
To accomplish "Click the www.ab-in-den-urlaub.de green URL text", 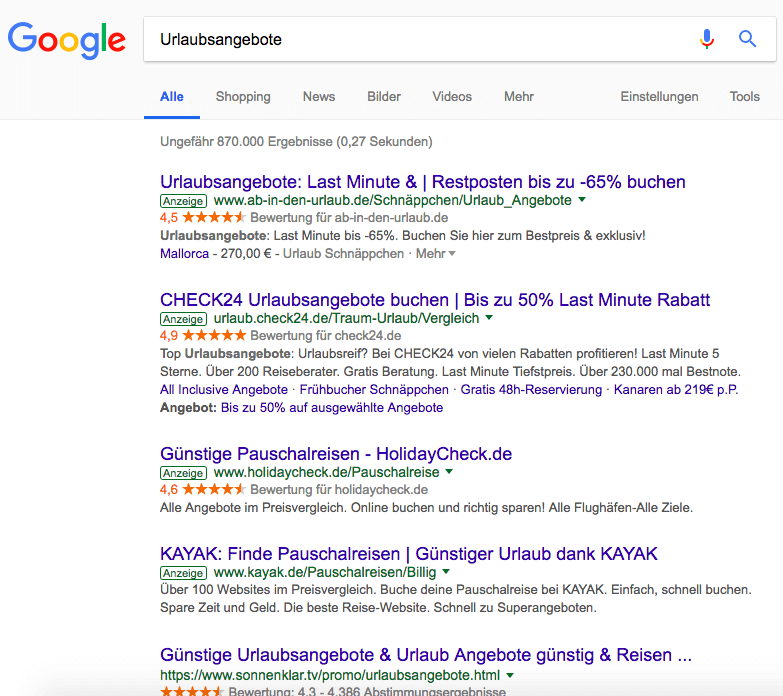I will coord(392,200).
